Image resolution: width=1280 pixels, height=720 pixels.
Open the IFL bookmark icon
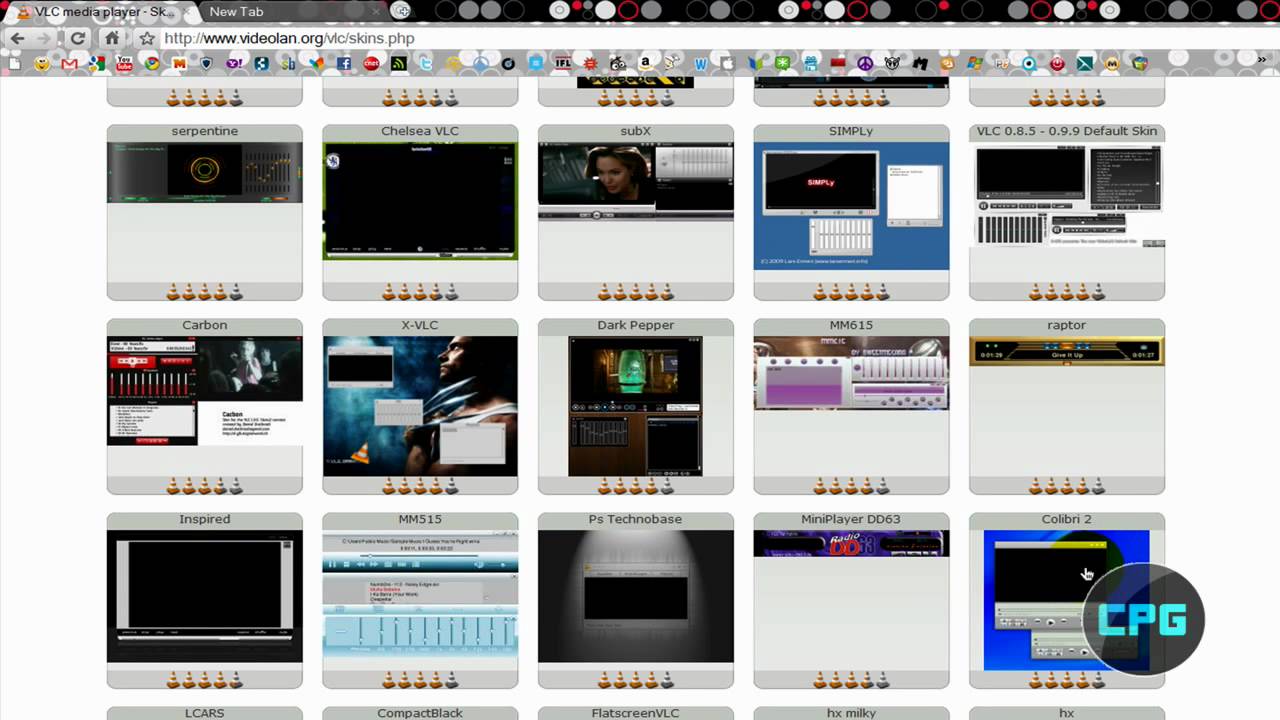563,63
